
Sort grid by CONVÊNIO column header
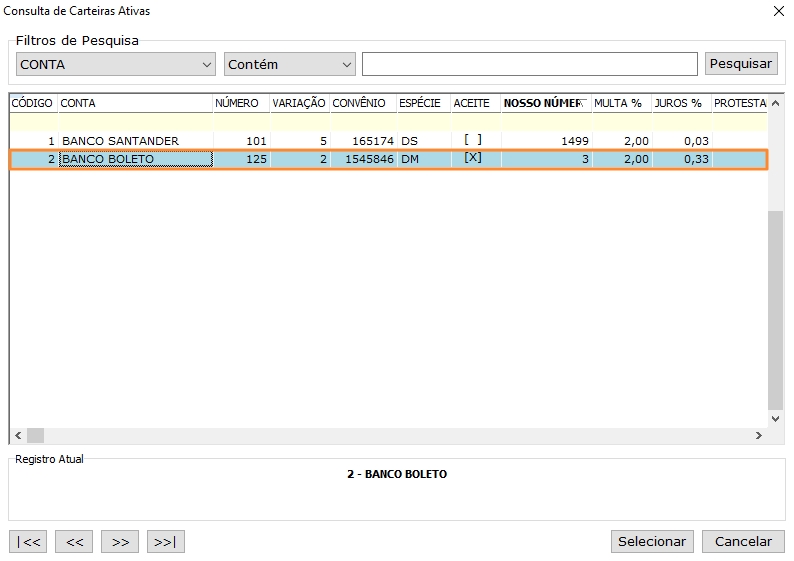[360, 103]
